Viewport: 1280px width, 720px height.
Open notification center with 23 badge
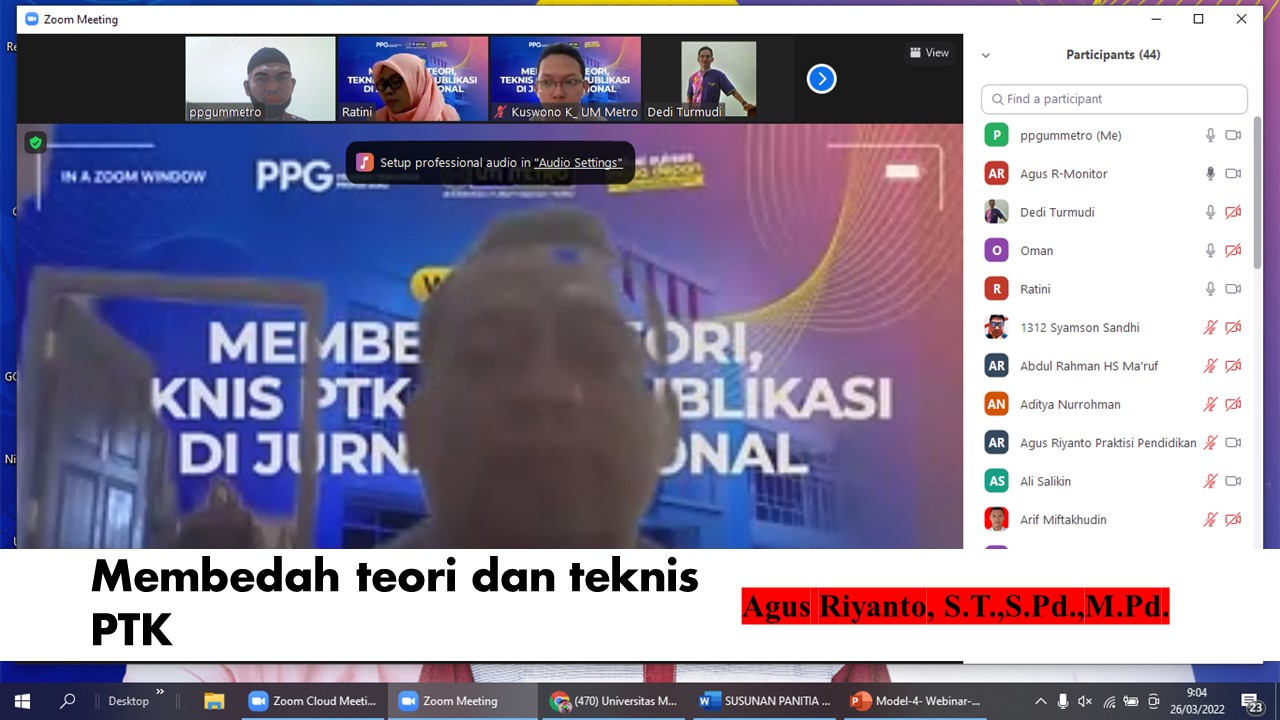click(x=1251, y=701)
